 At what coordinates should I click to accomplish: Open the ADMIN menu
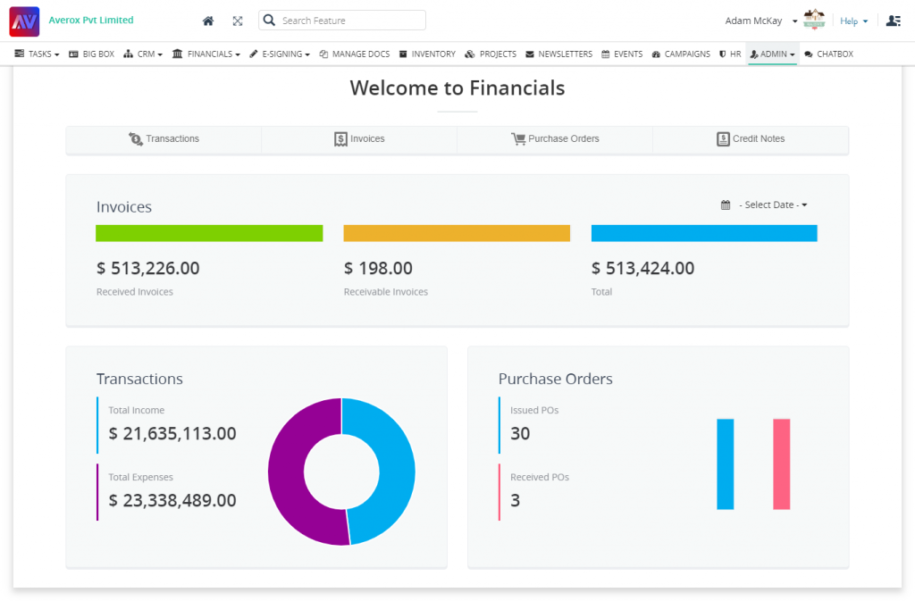tap(771, 54)
